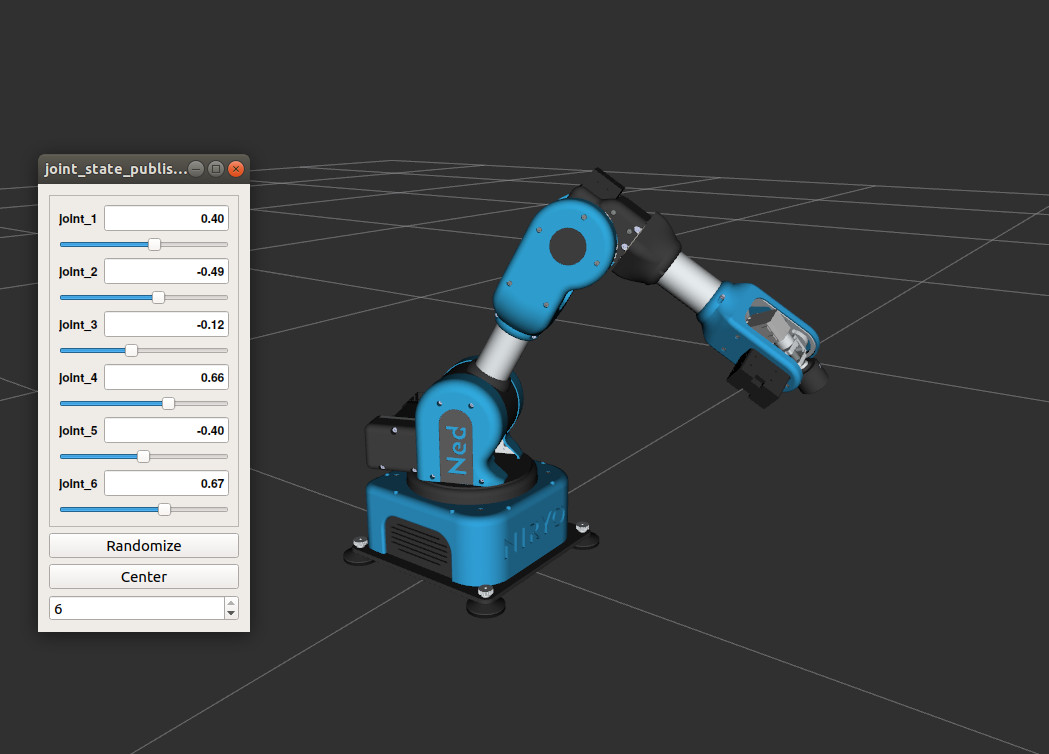Maximize the joint_state_publisher window
This screenshot has width=1049, height=754.
tap(215, 169)
